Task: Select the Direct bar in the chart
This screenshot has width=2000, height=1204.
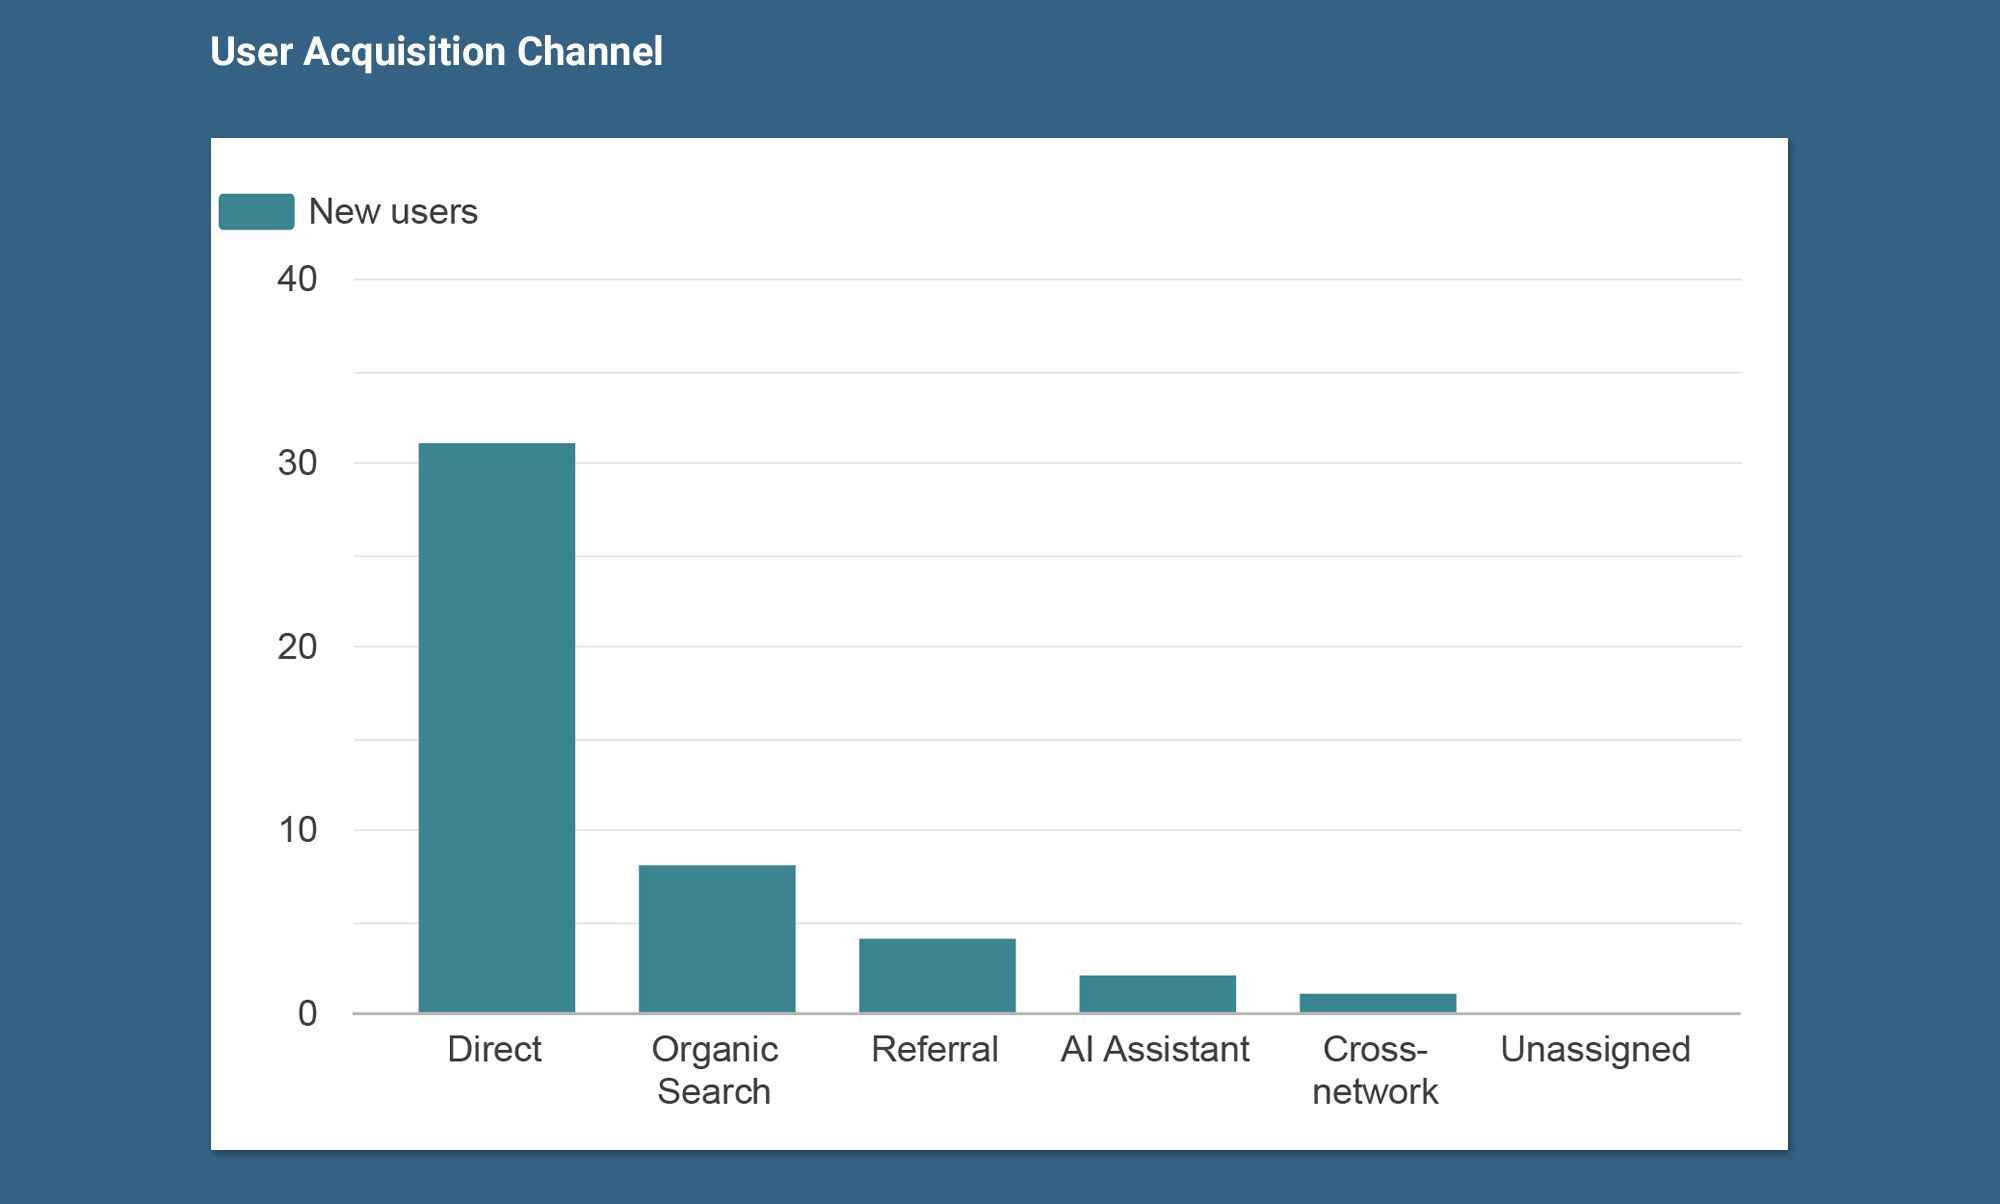Action: coord(497,728)
